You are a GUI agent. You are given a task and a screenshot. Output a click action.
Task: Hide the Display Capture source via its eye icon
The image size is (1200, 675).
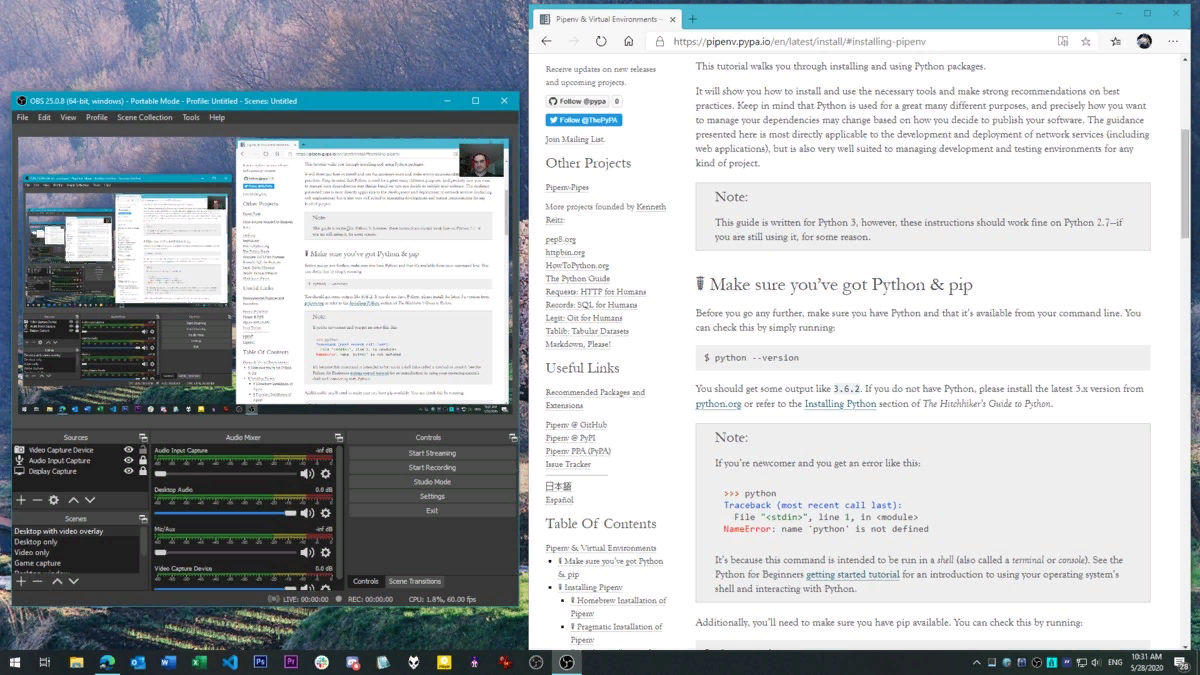point(129,472)
